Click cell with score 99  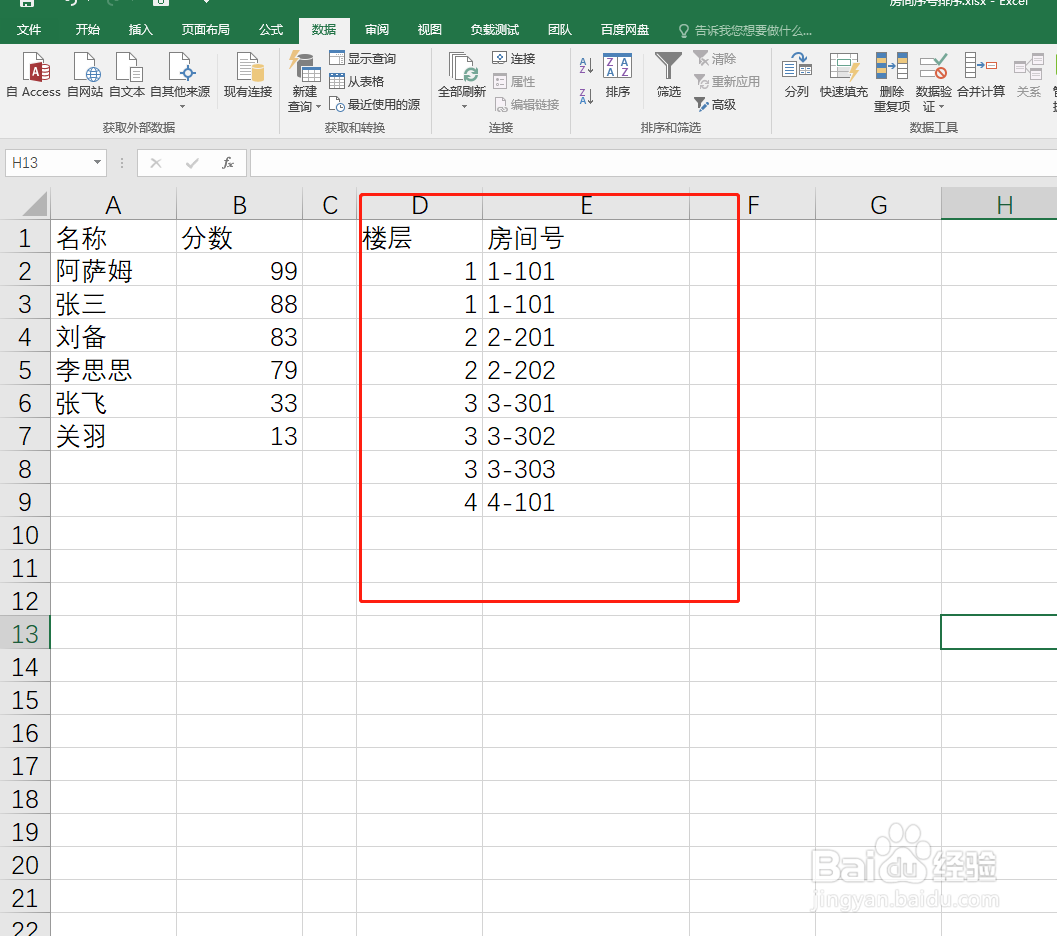239,271
